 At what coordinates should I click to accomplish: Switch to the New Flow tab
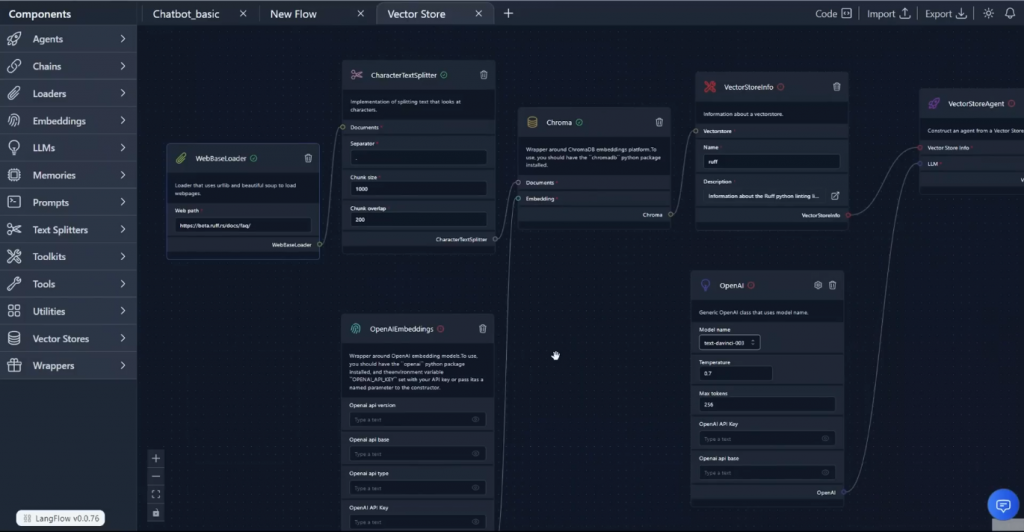[293, 14]
